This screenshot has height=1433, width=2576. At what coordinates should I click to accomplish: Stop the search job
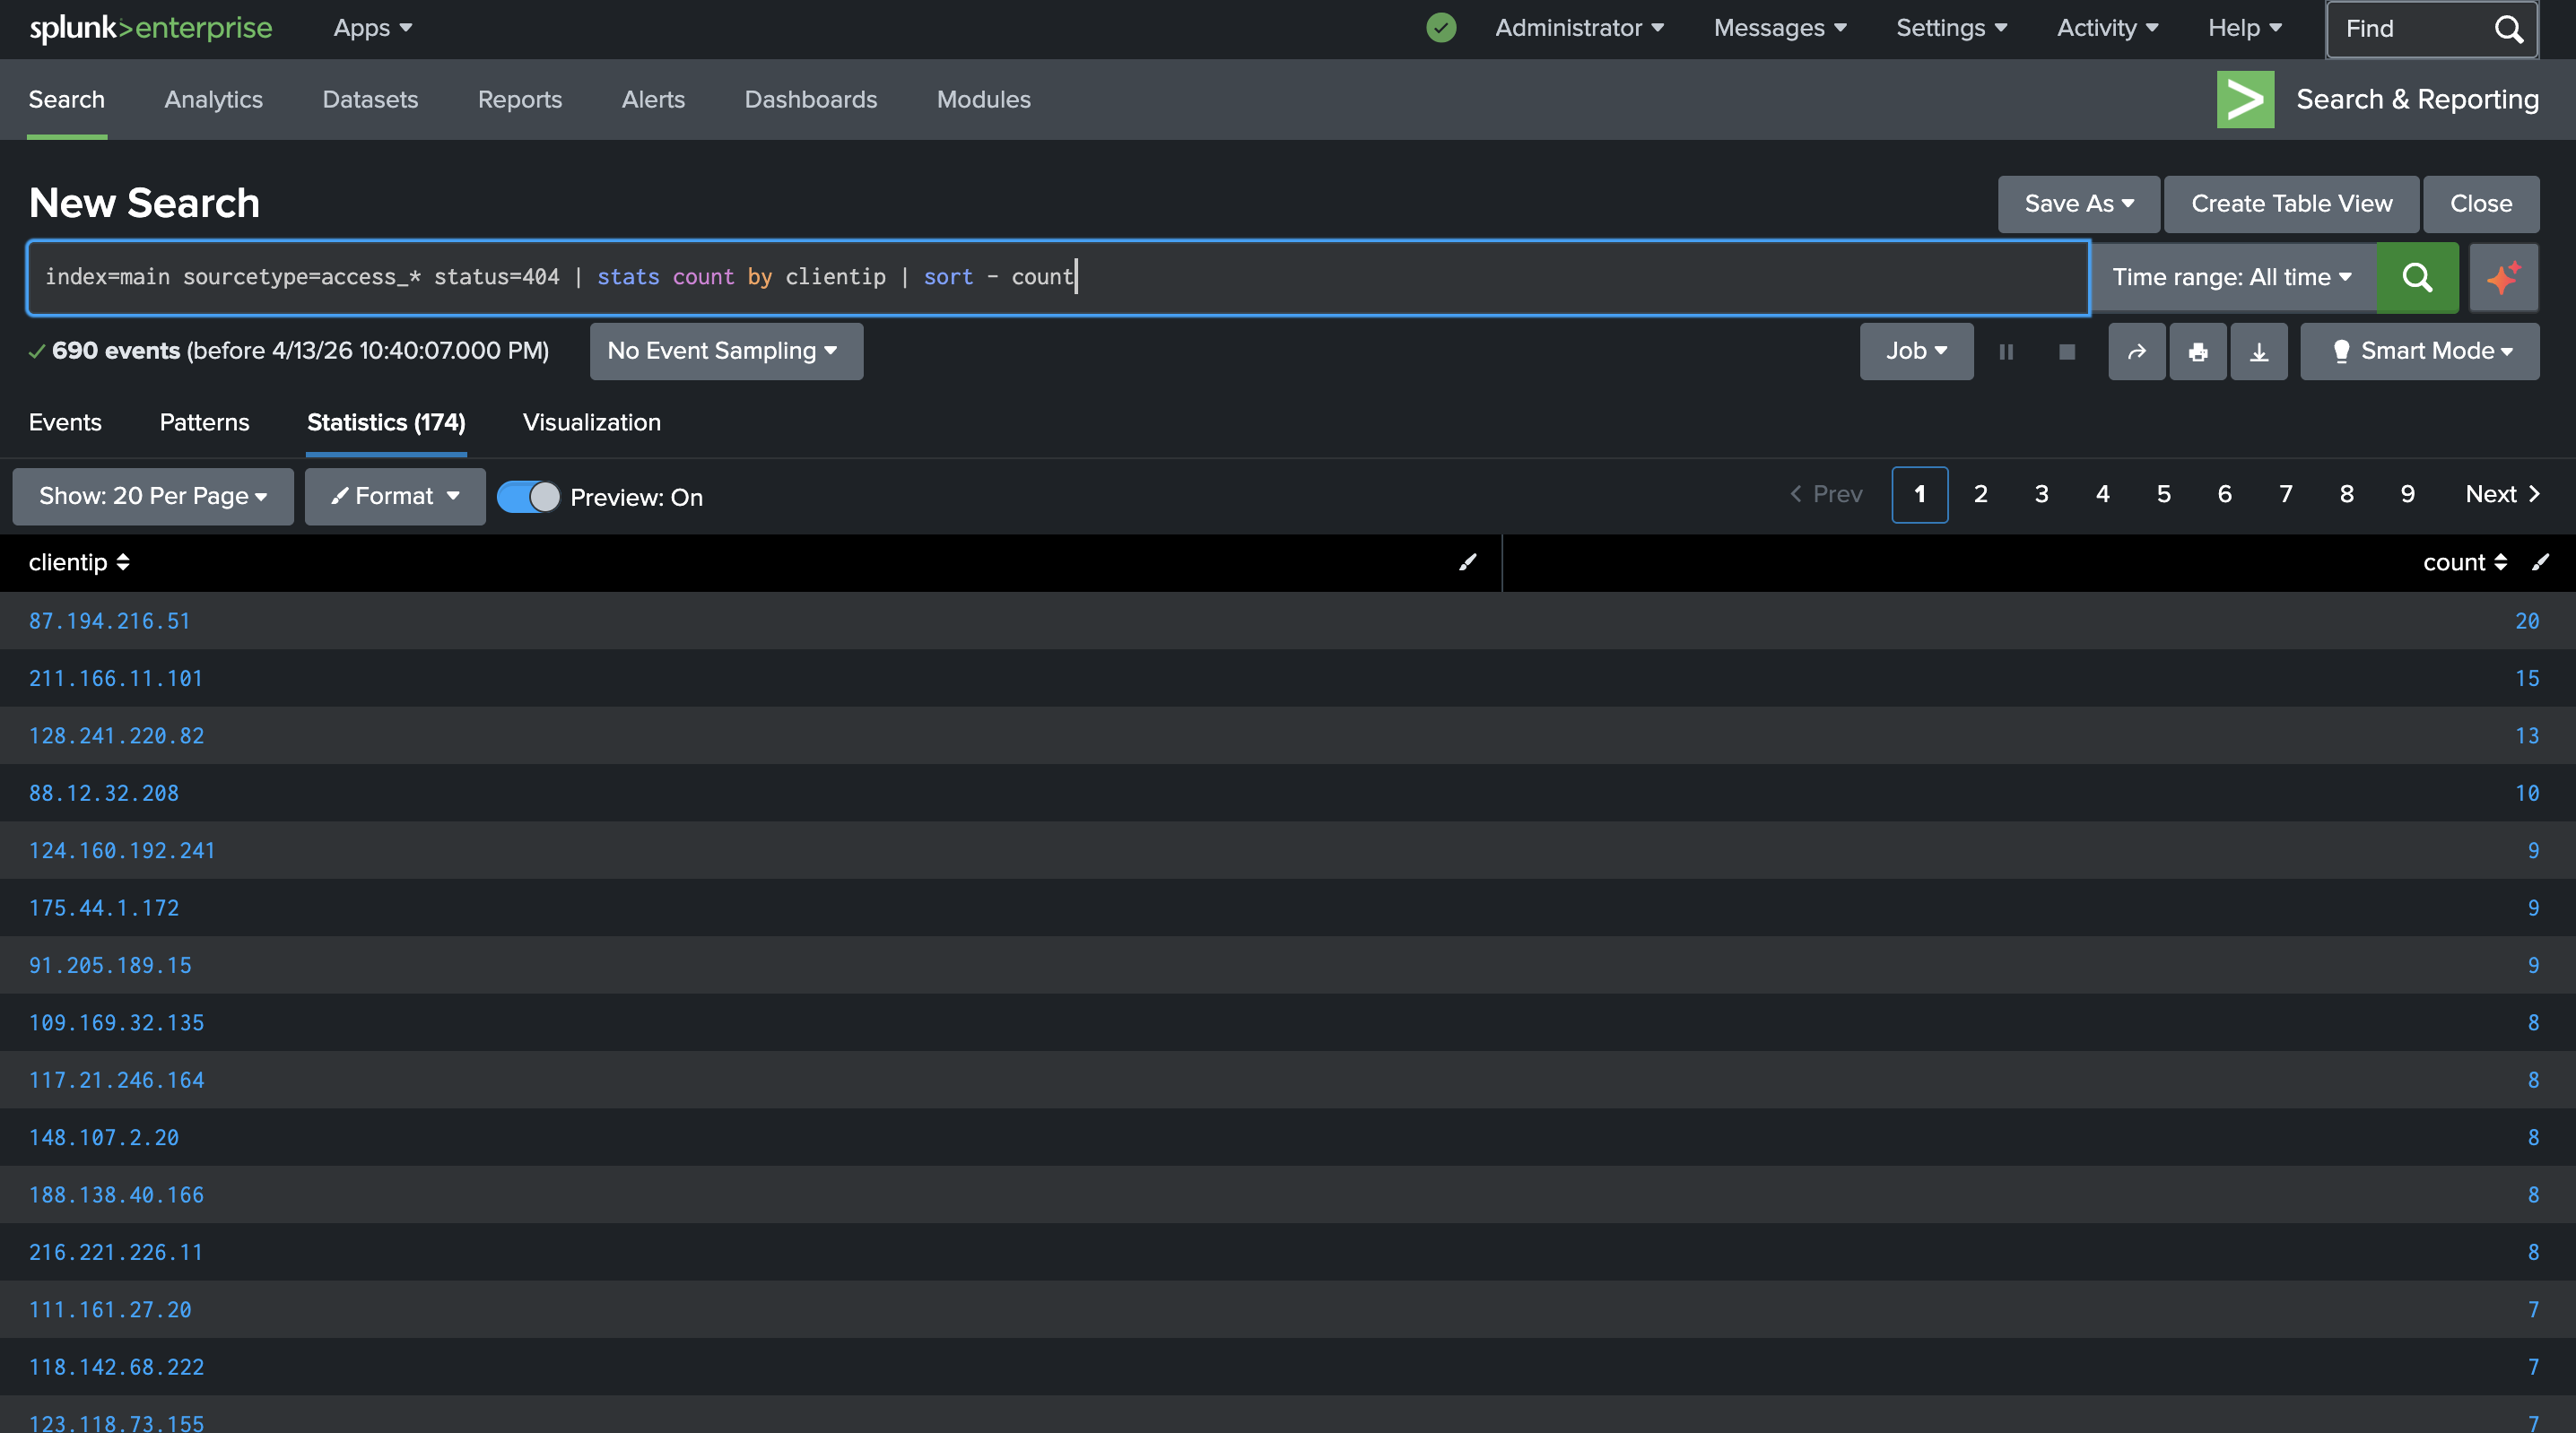2066,351
